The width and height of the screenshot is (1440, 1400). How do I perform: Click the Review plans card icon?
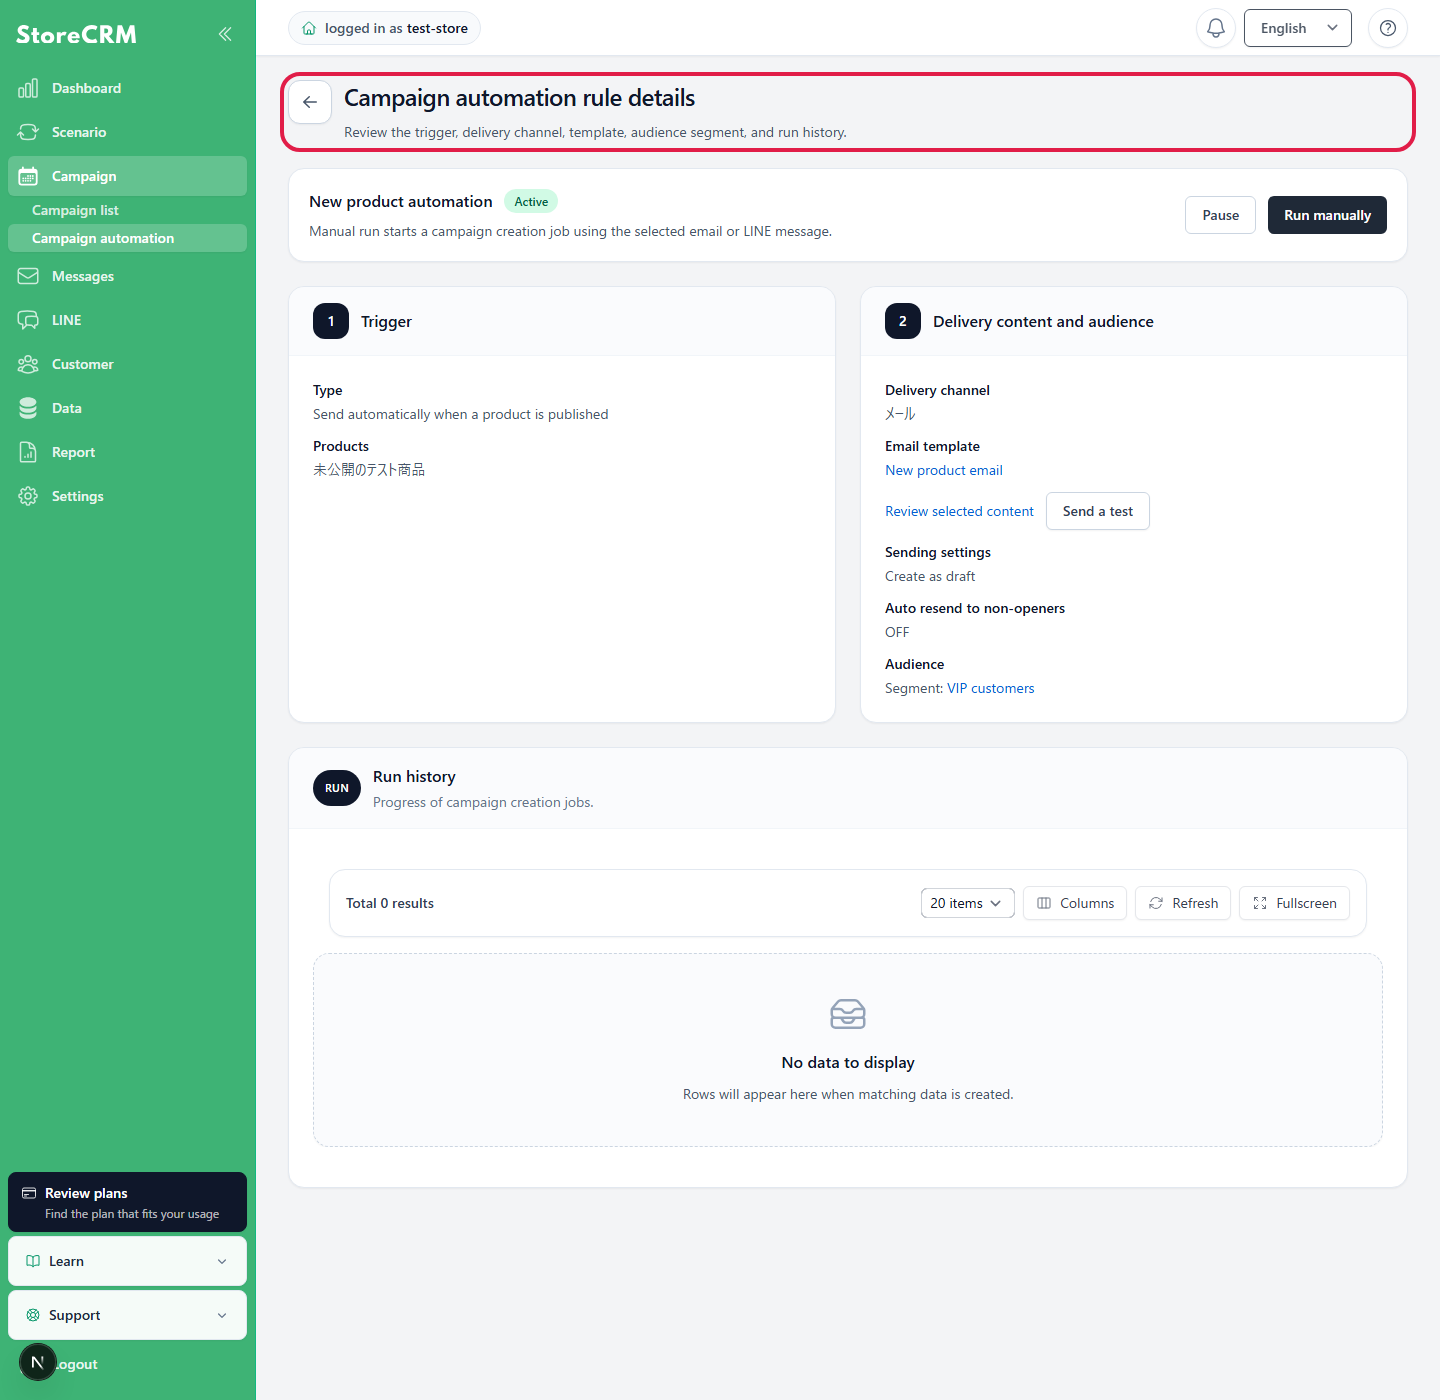[x=29, y=1193]
